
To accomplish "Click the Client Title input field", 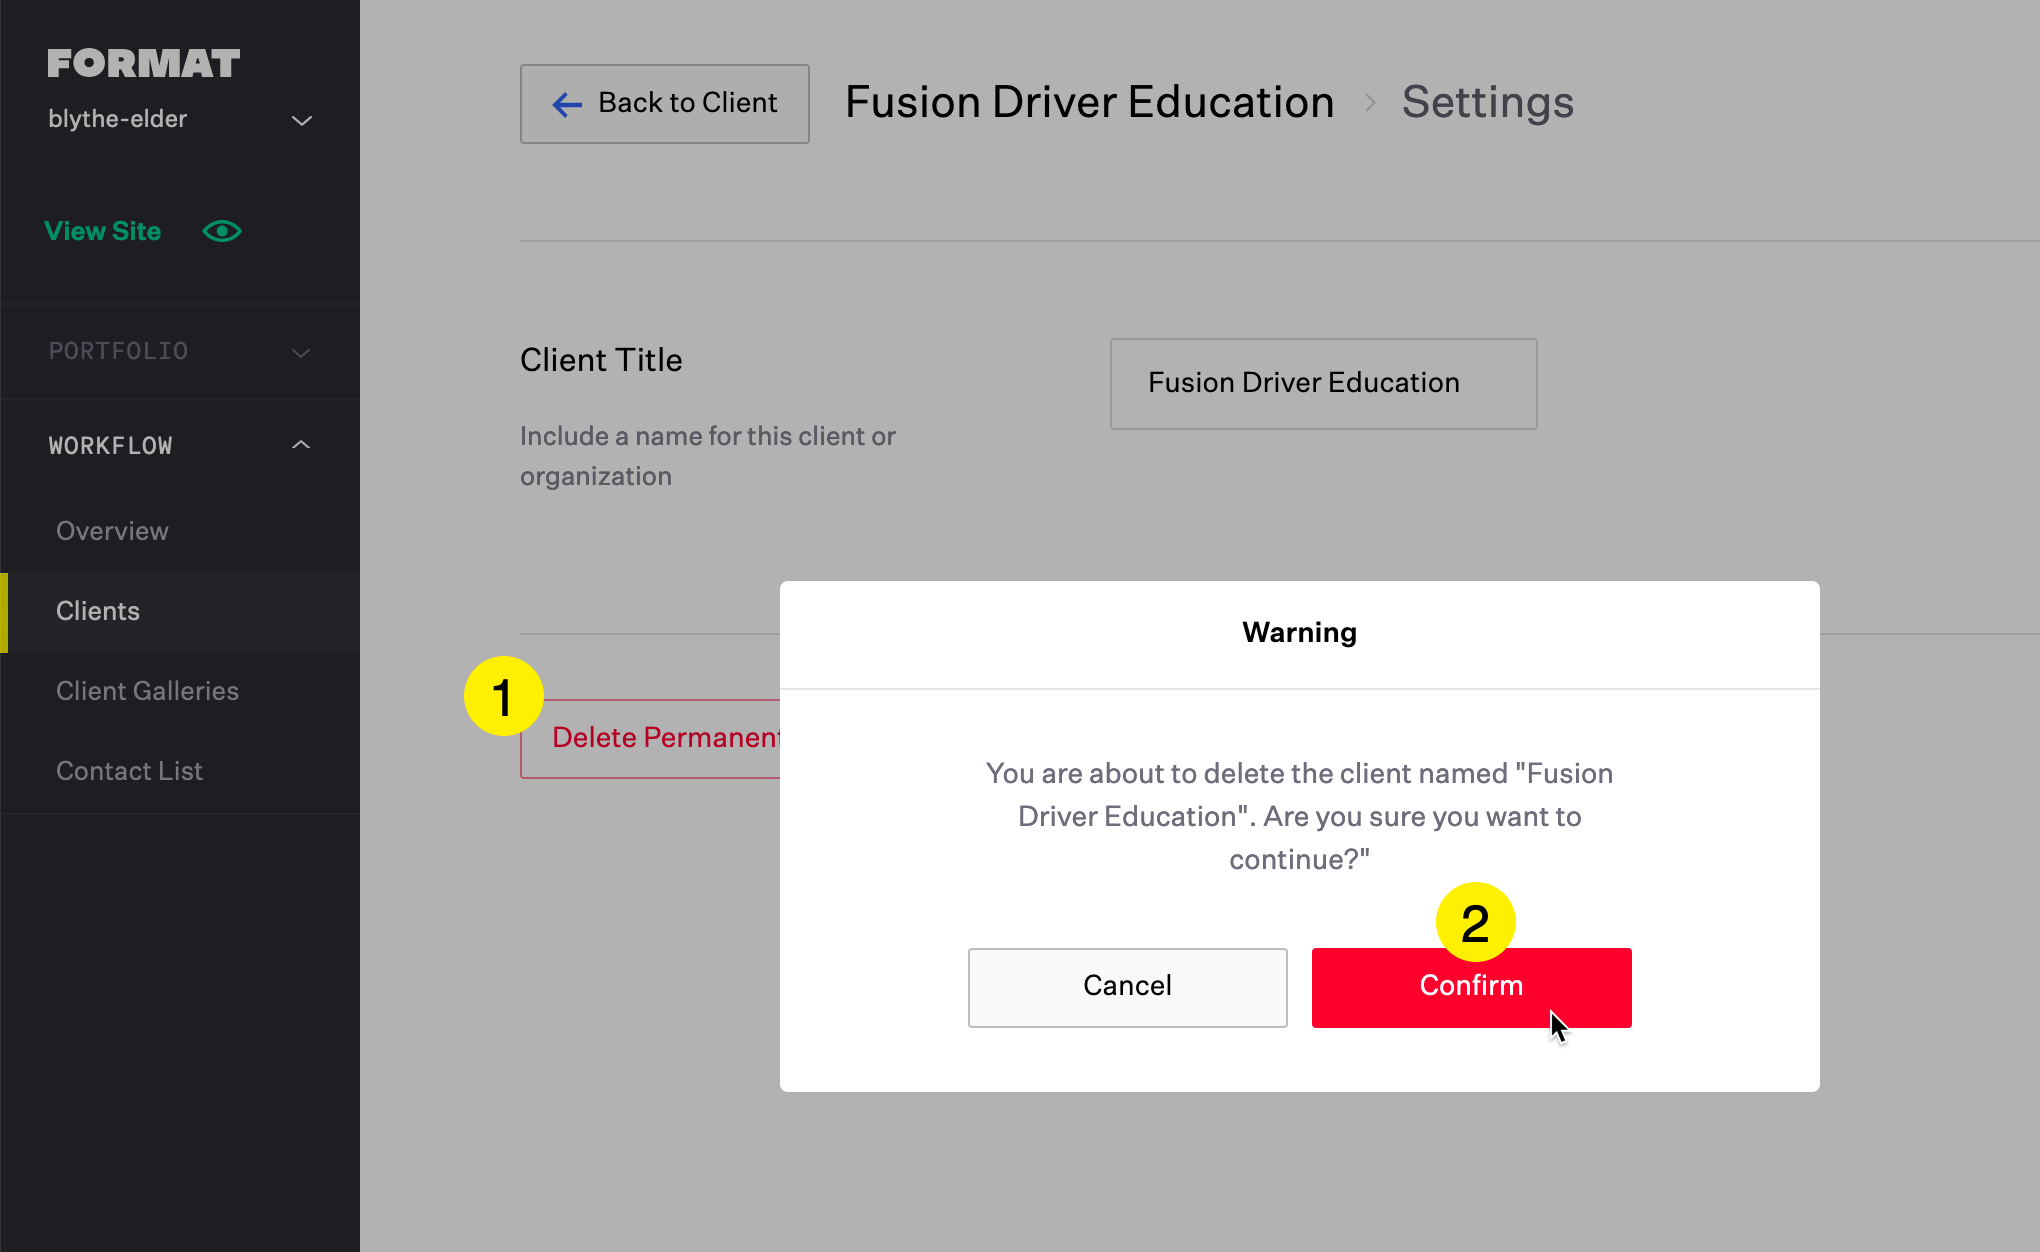I will tap(1324, 384).
